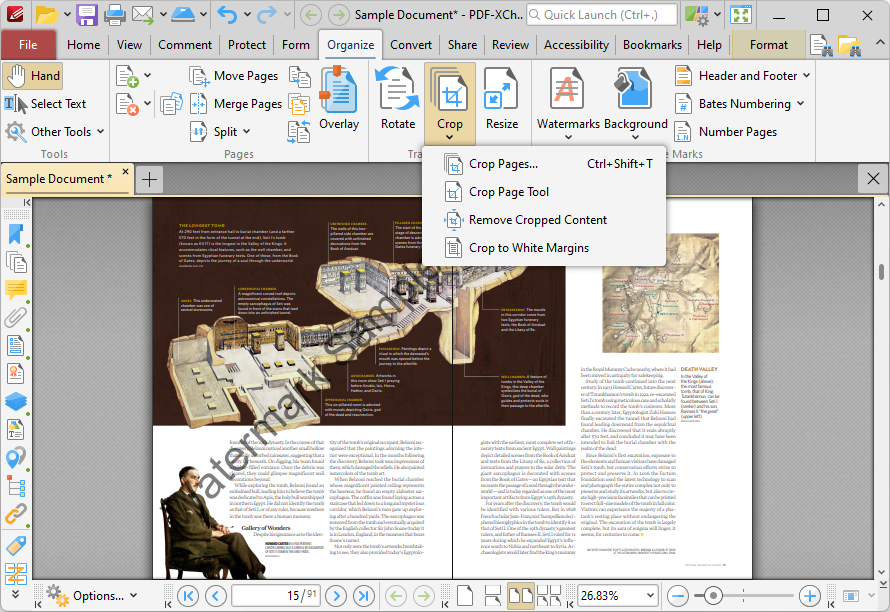
Task: Close the document view pane
Action: [x=873, y=179]
